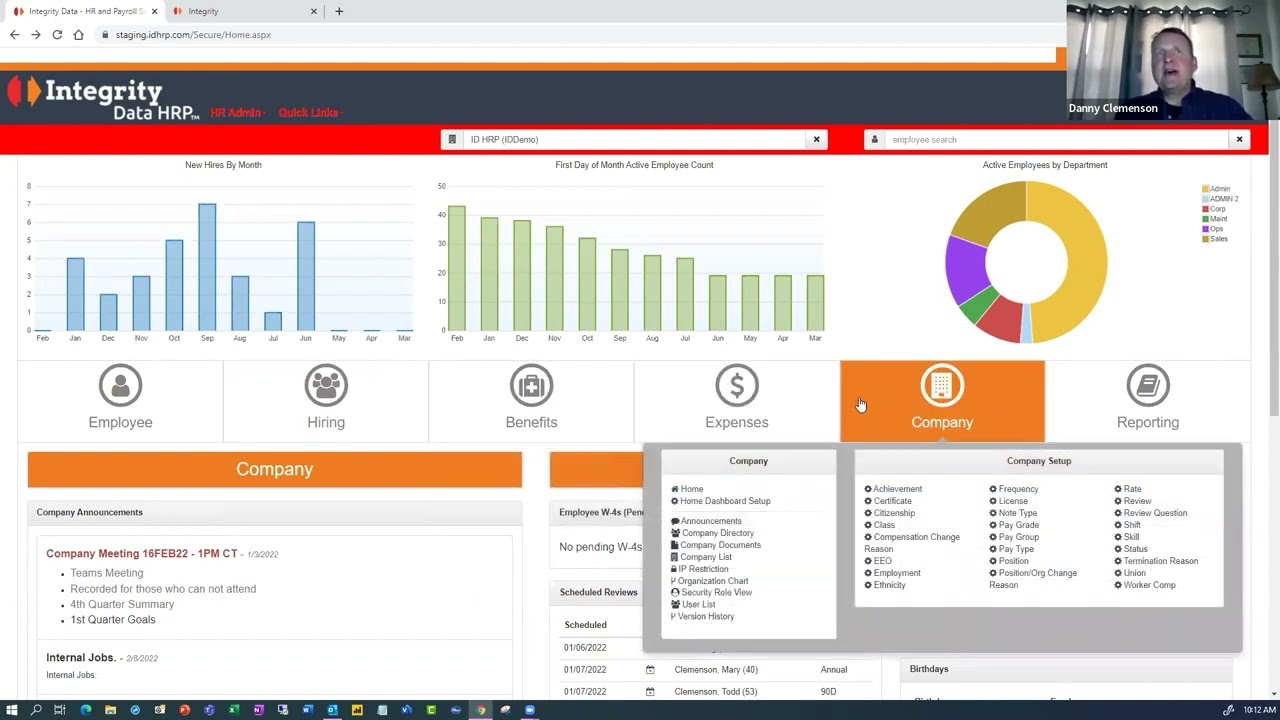Open IP Restriction menu item
Screen dimensions: 1280x720
click(700, 569)
